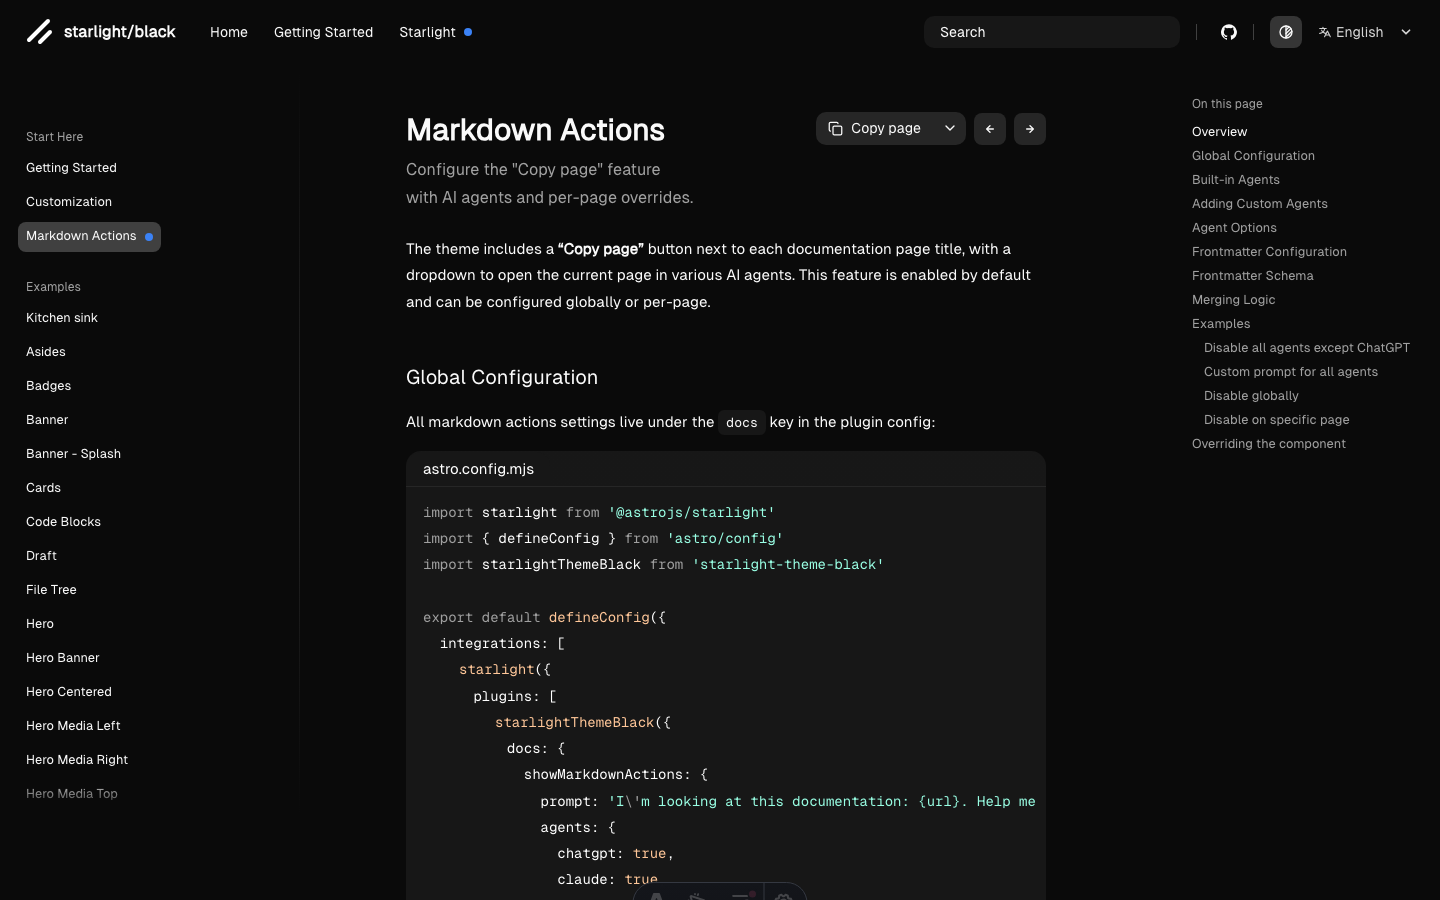
Task: Jump to Frontmatter Schema section
Action: coord(1252,276)
